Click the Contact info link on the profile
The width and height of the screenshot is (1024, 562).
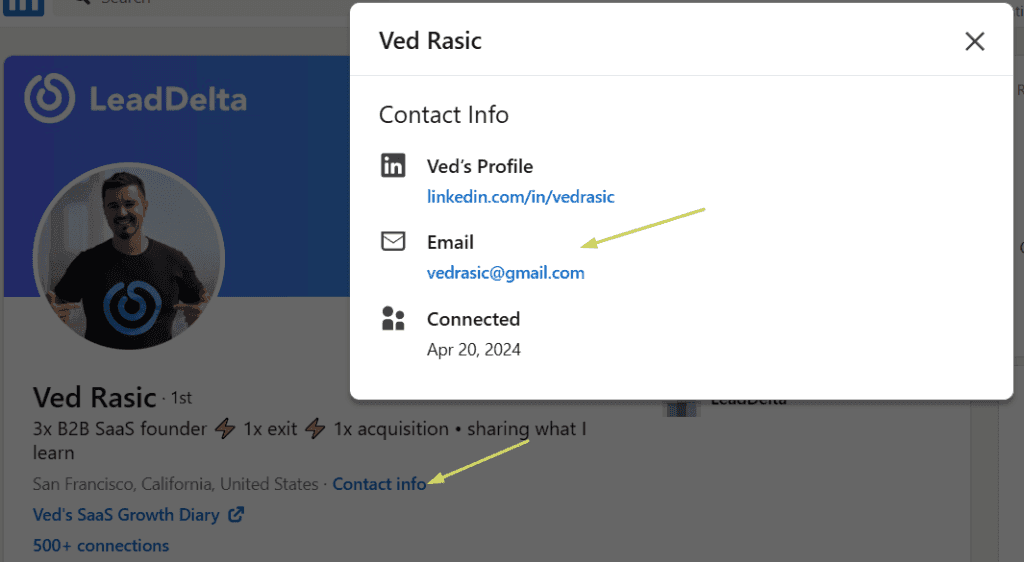379,484
